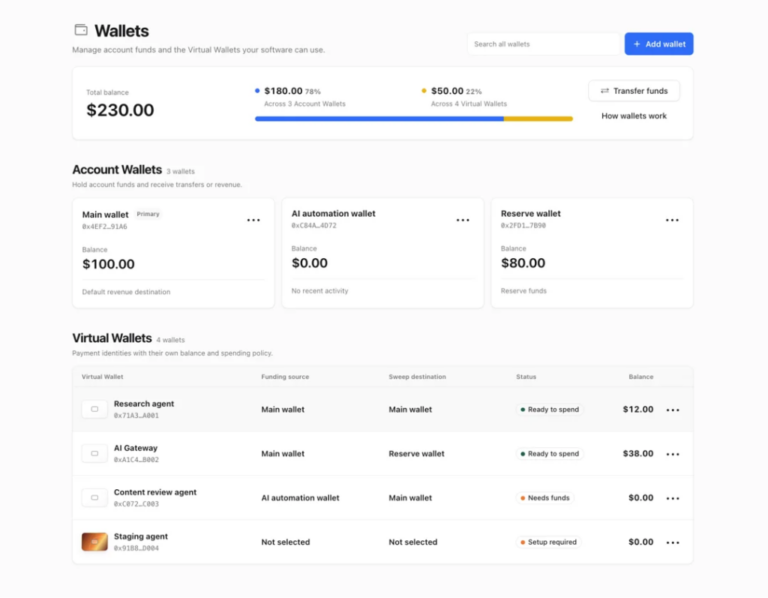This screenshot has width=768, height=598.
Task: Click address 0x71A3…A001
Action: (x=136, y=415)
